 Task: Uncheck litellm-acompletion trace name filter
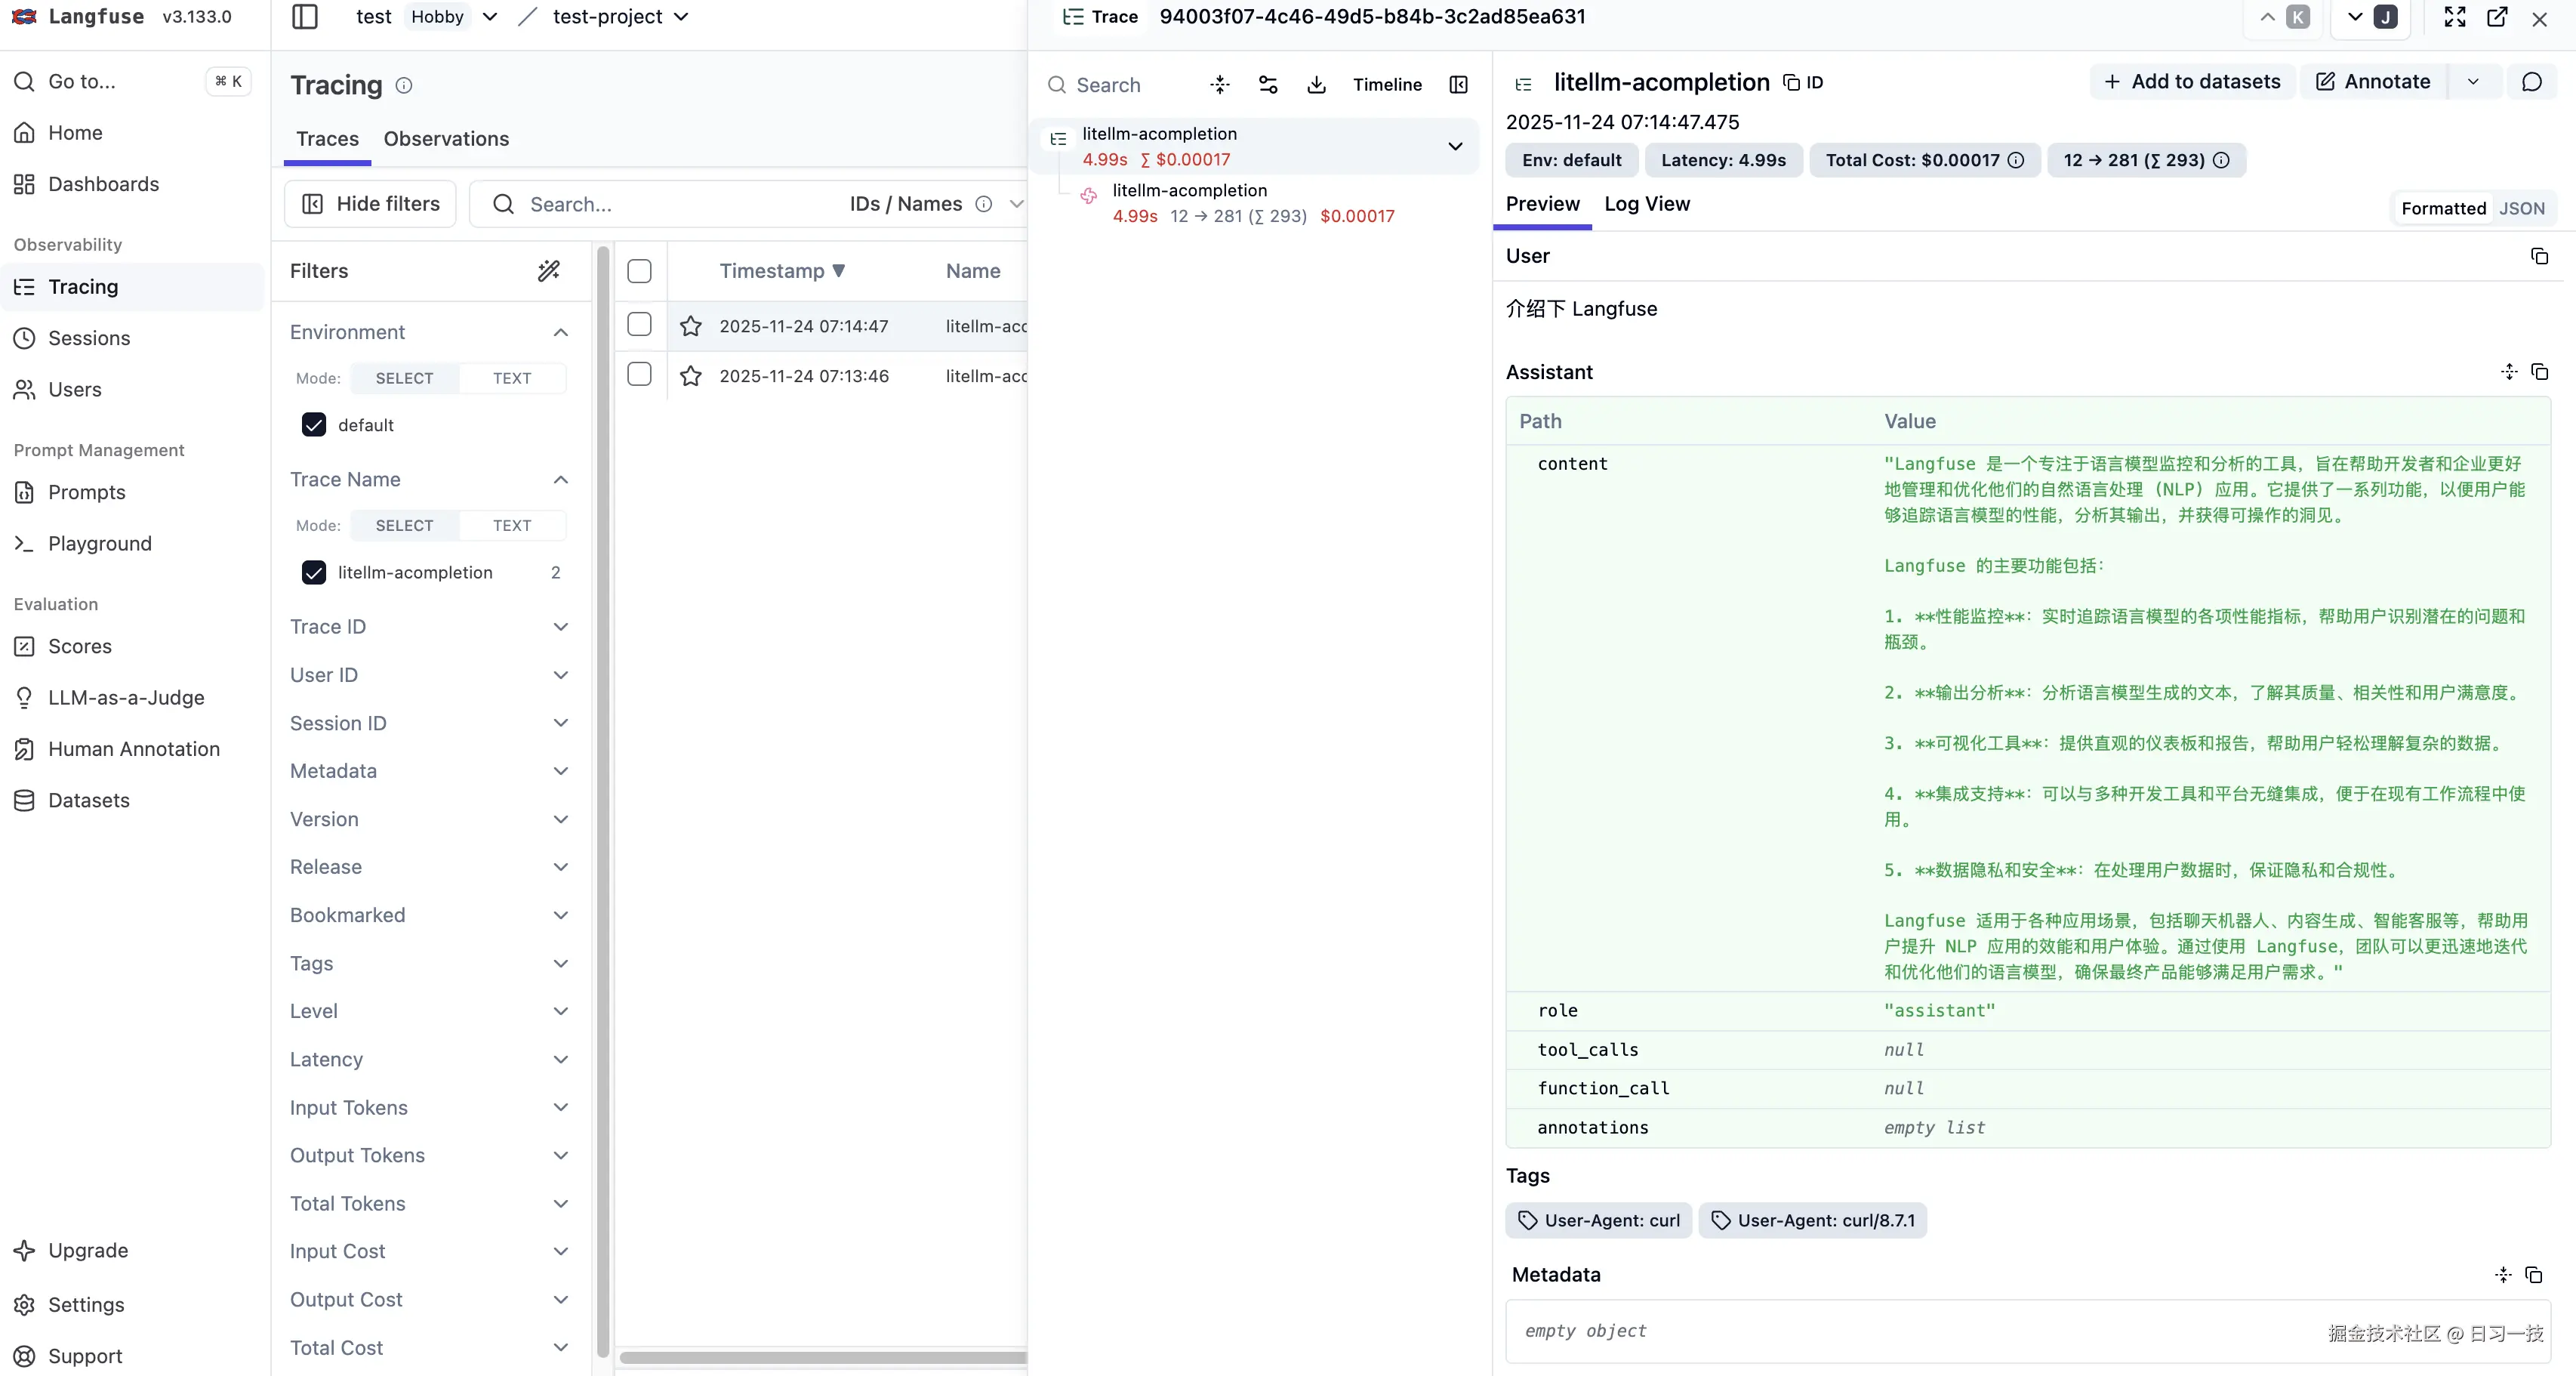point(314,572)
